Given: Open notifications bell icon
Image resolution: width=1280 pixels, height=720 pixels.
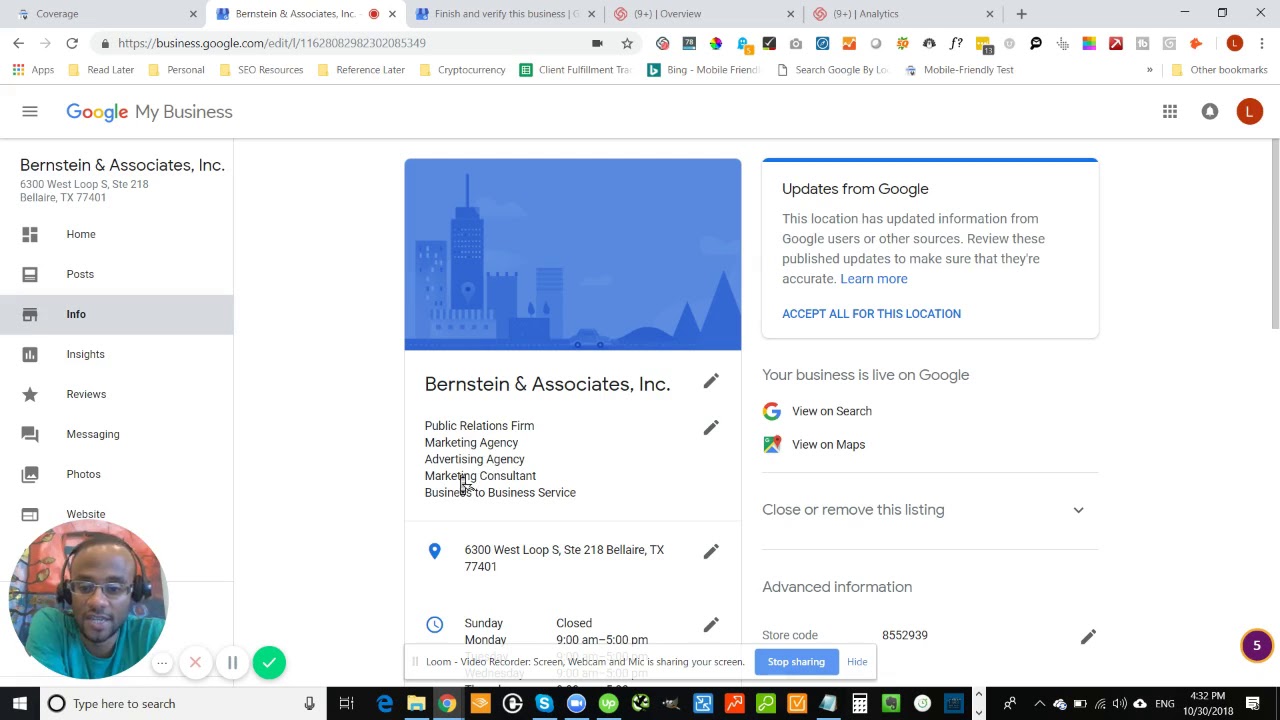Looking at the screenshot, I should (1210, 112).
